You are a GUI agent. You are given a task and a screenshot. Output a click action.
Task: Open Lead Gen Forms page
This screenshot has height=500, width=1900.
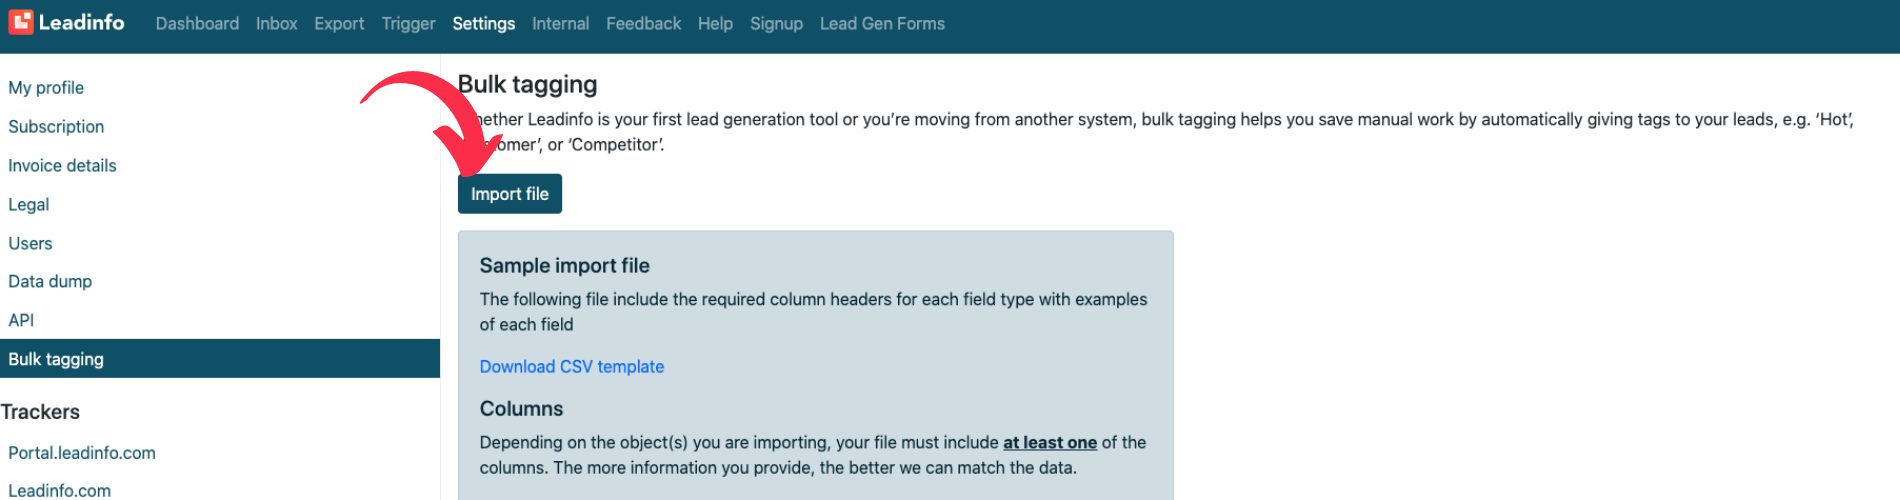pyautogui.click(x=882, y=23)
